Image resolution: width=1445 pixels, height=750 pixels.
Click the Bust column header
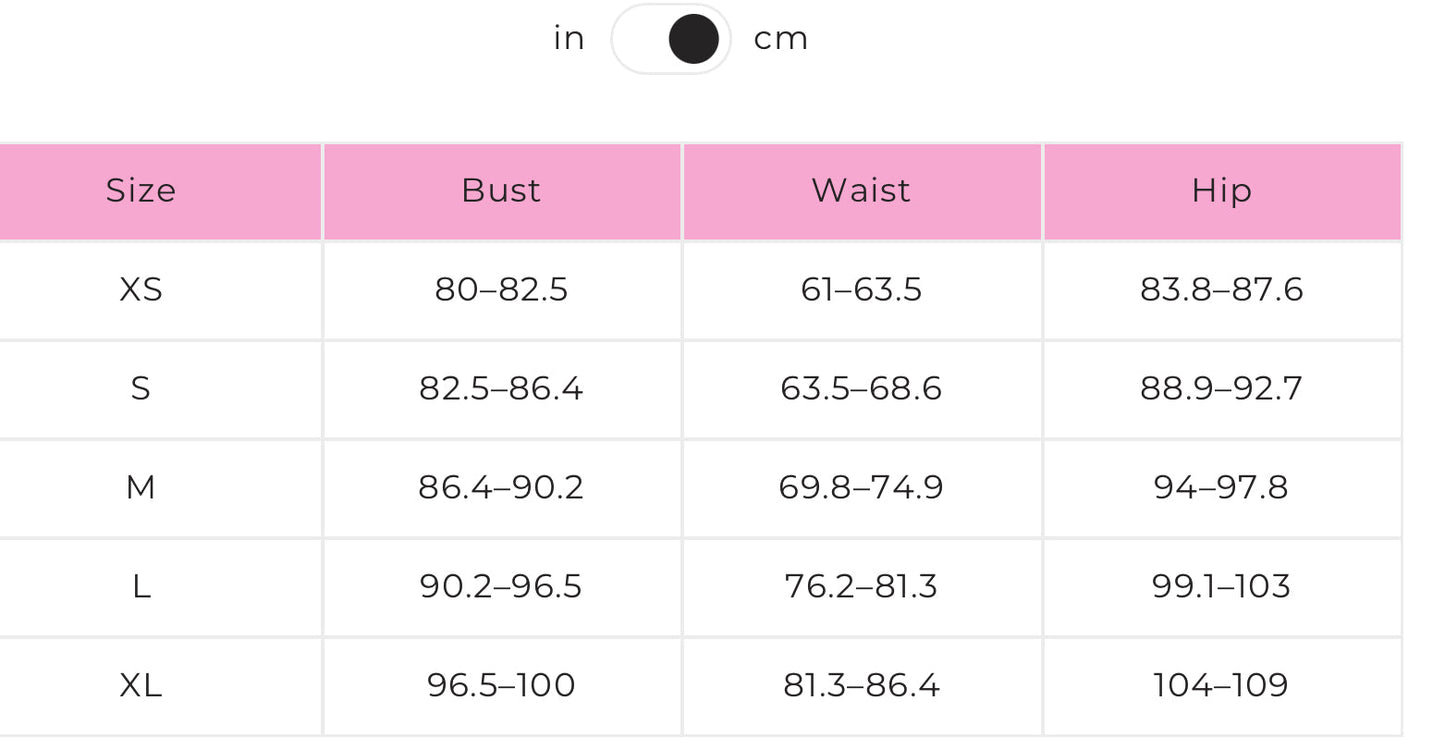[501, 191]
